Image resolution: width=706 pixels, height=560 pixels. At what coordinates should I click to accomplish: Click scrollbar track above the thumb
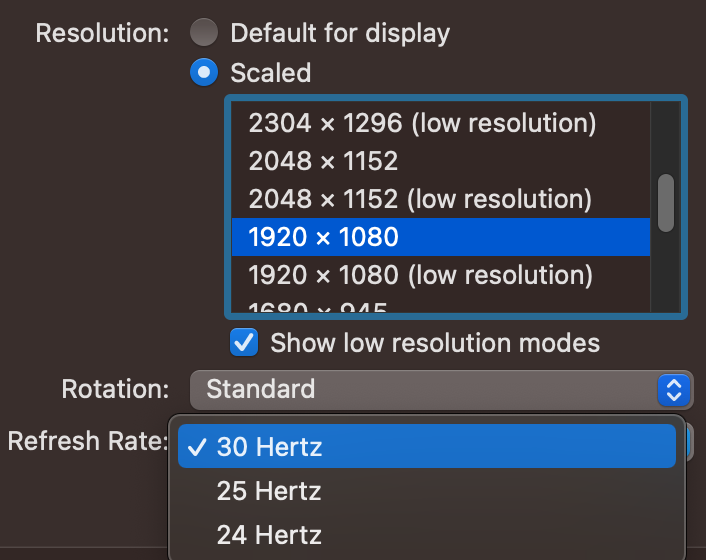pyautogui.click(x=666, y=135)
